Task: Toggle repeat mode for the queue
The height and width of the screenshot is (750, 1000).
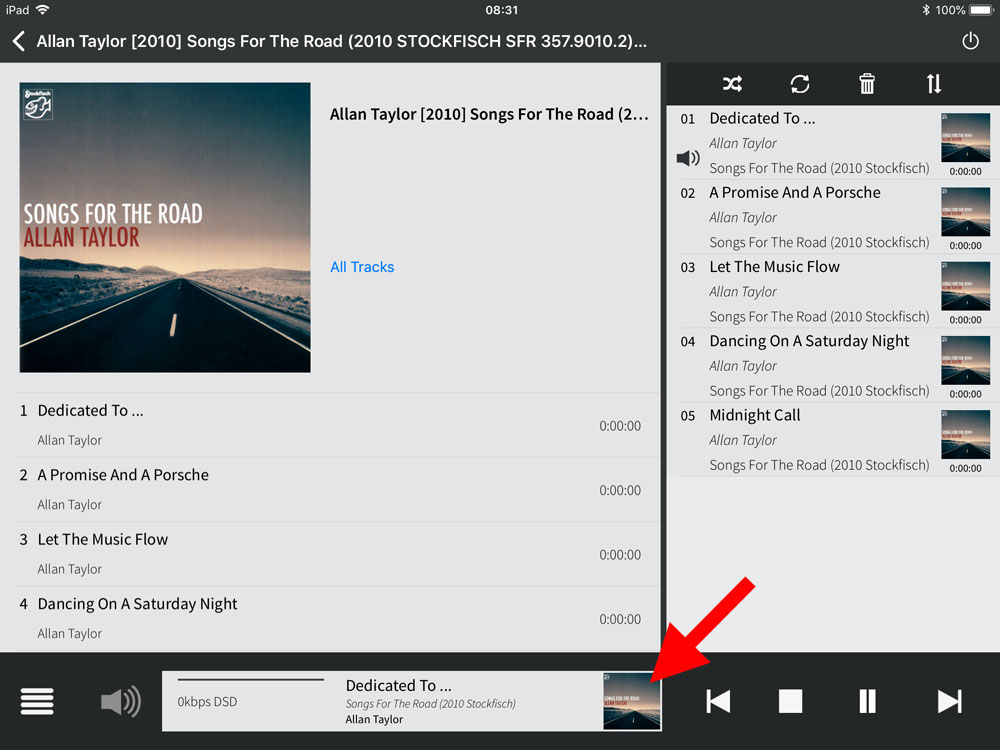Action: 799,84
